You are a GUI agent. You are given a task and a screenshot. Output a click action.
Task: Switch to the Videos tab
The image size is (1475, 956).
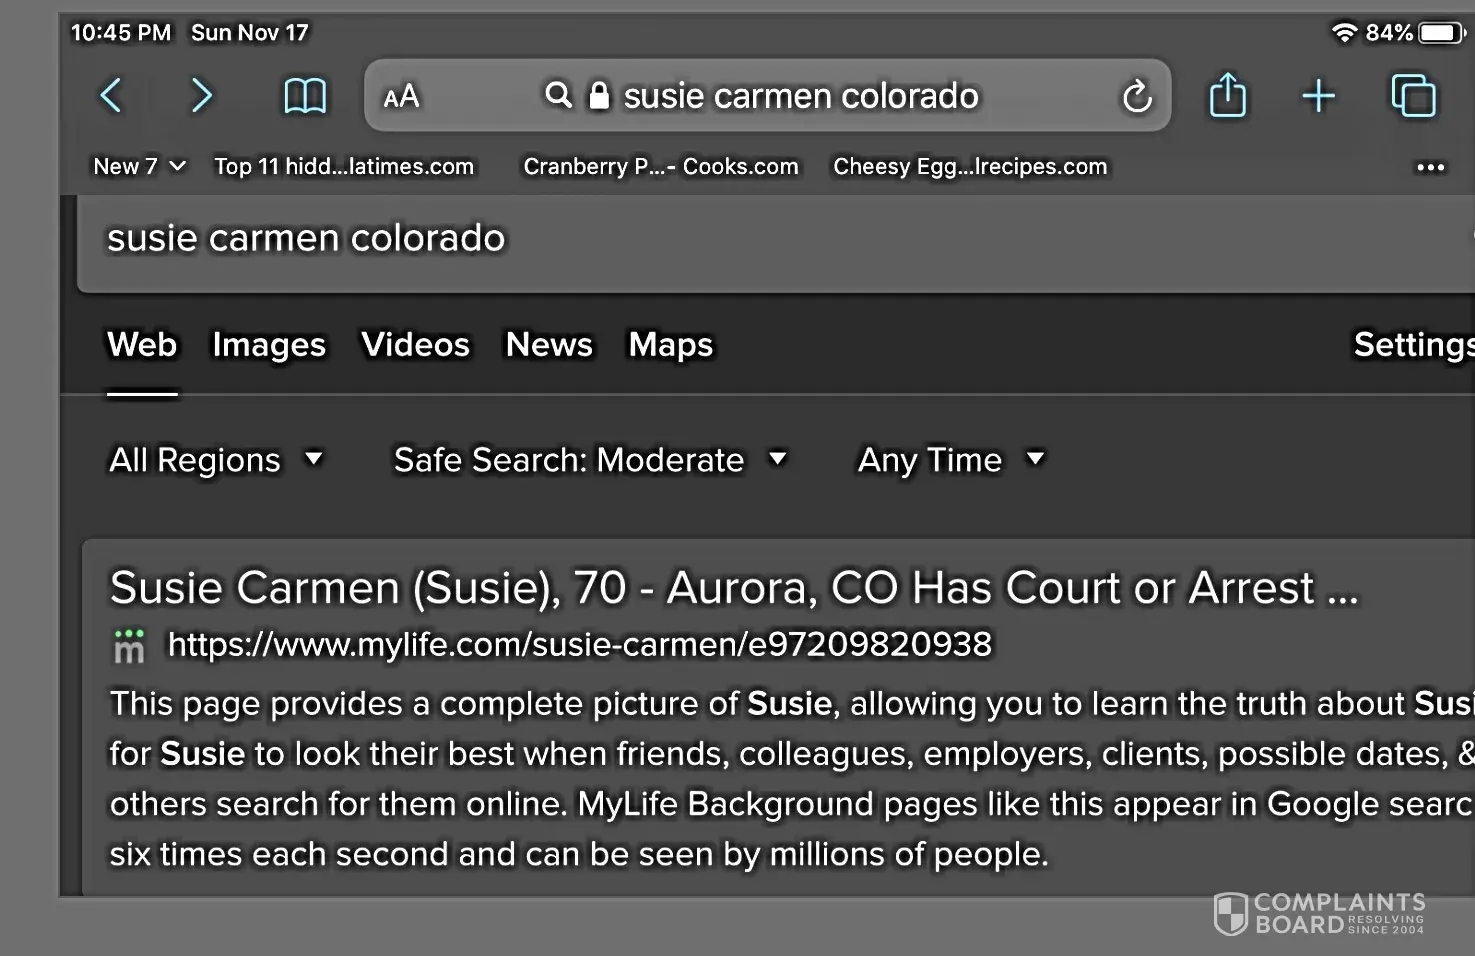415,345
